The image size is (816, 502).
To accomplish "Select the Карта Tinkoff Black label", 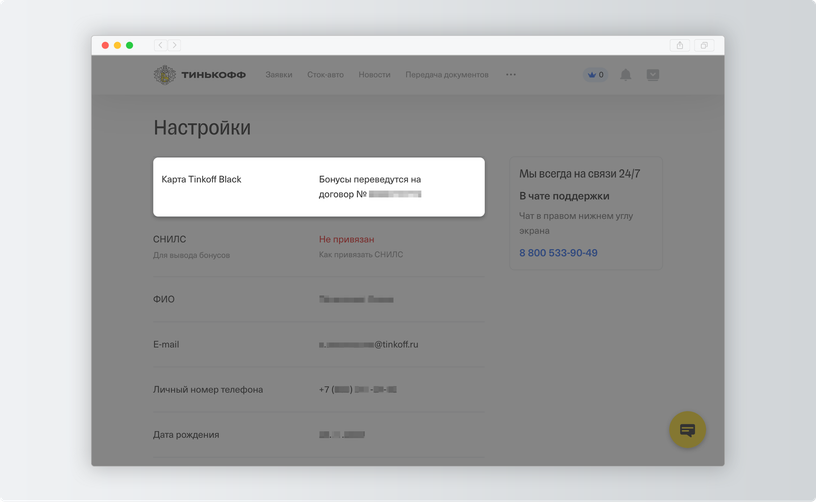I will pos(201,179).
